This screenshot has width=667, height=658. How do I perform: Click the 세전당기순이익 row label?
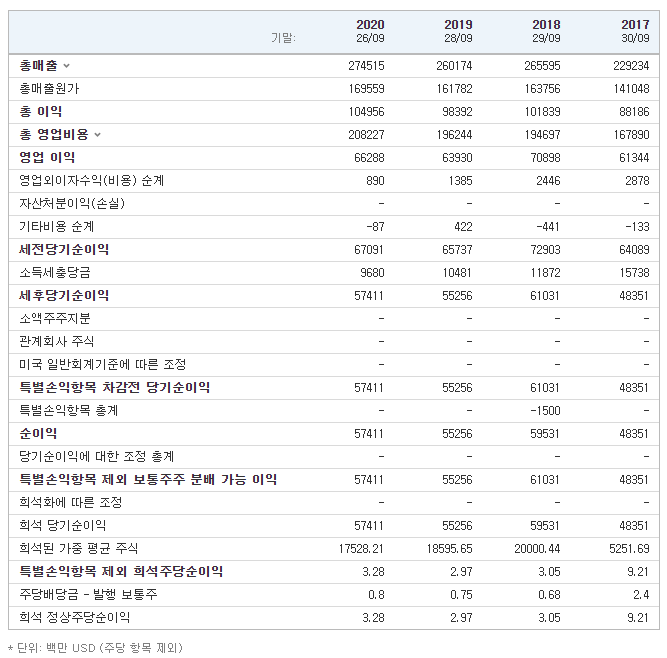click(64, 249)
